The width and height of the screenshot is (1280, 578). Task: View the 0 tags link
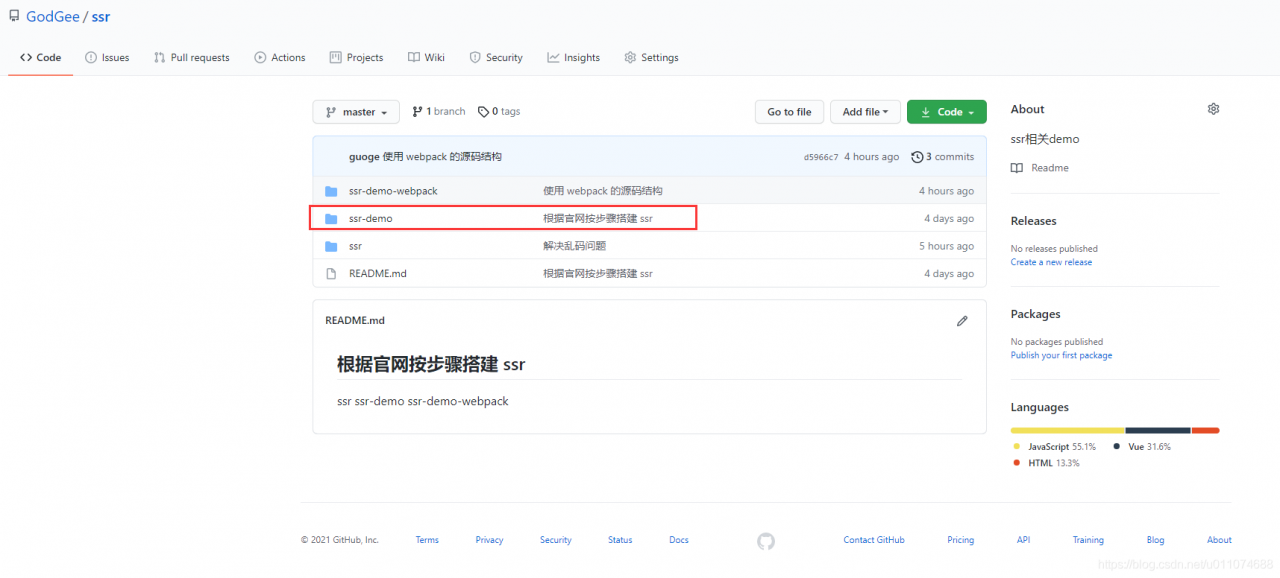[x=499, y=112]
